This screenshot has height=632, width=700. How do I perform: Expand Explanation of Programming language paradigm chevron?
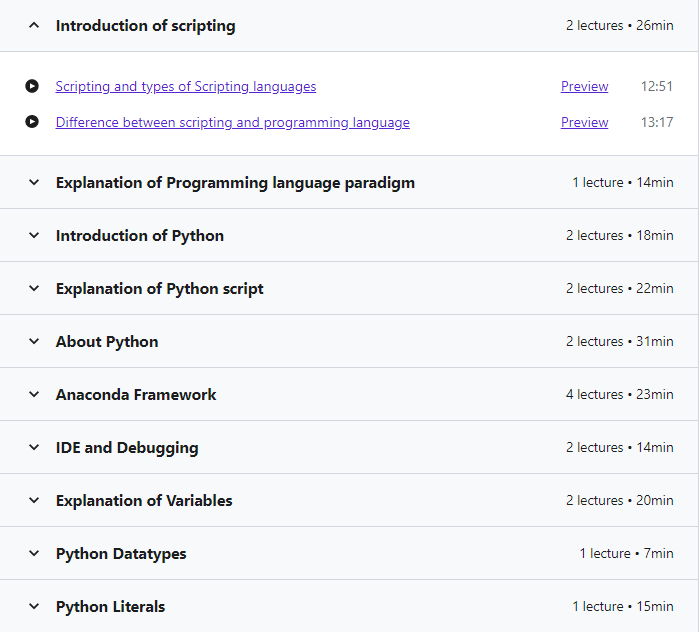click(x=34, y=183)
